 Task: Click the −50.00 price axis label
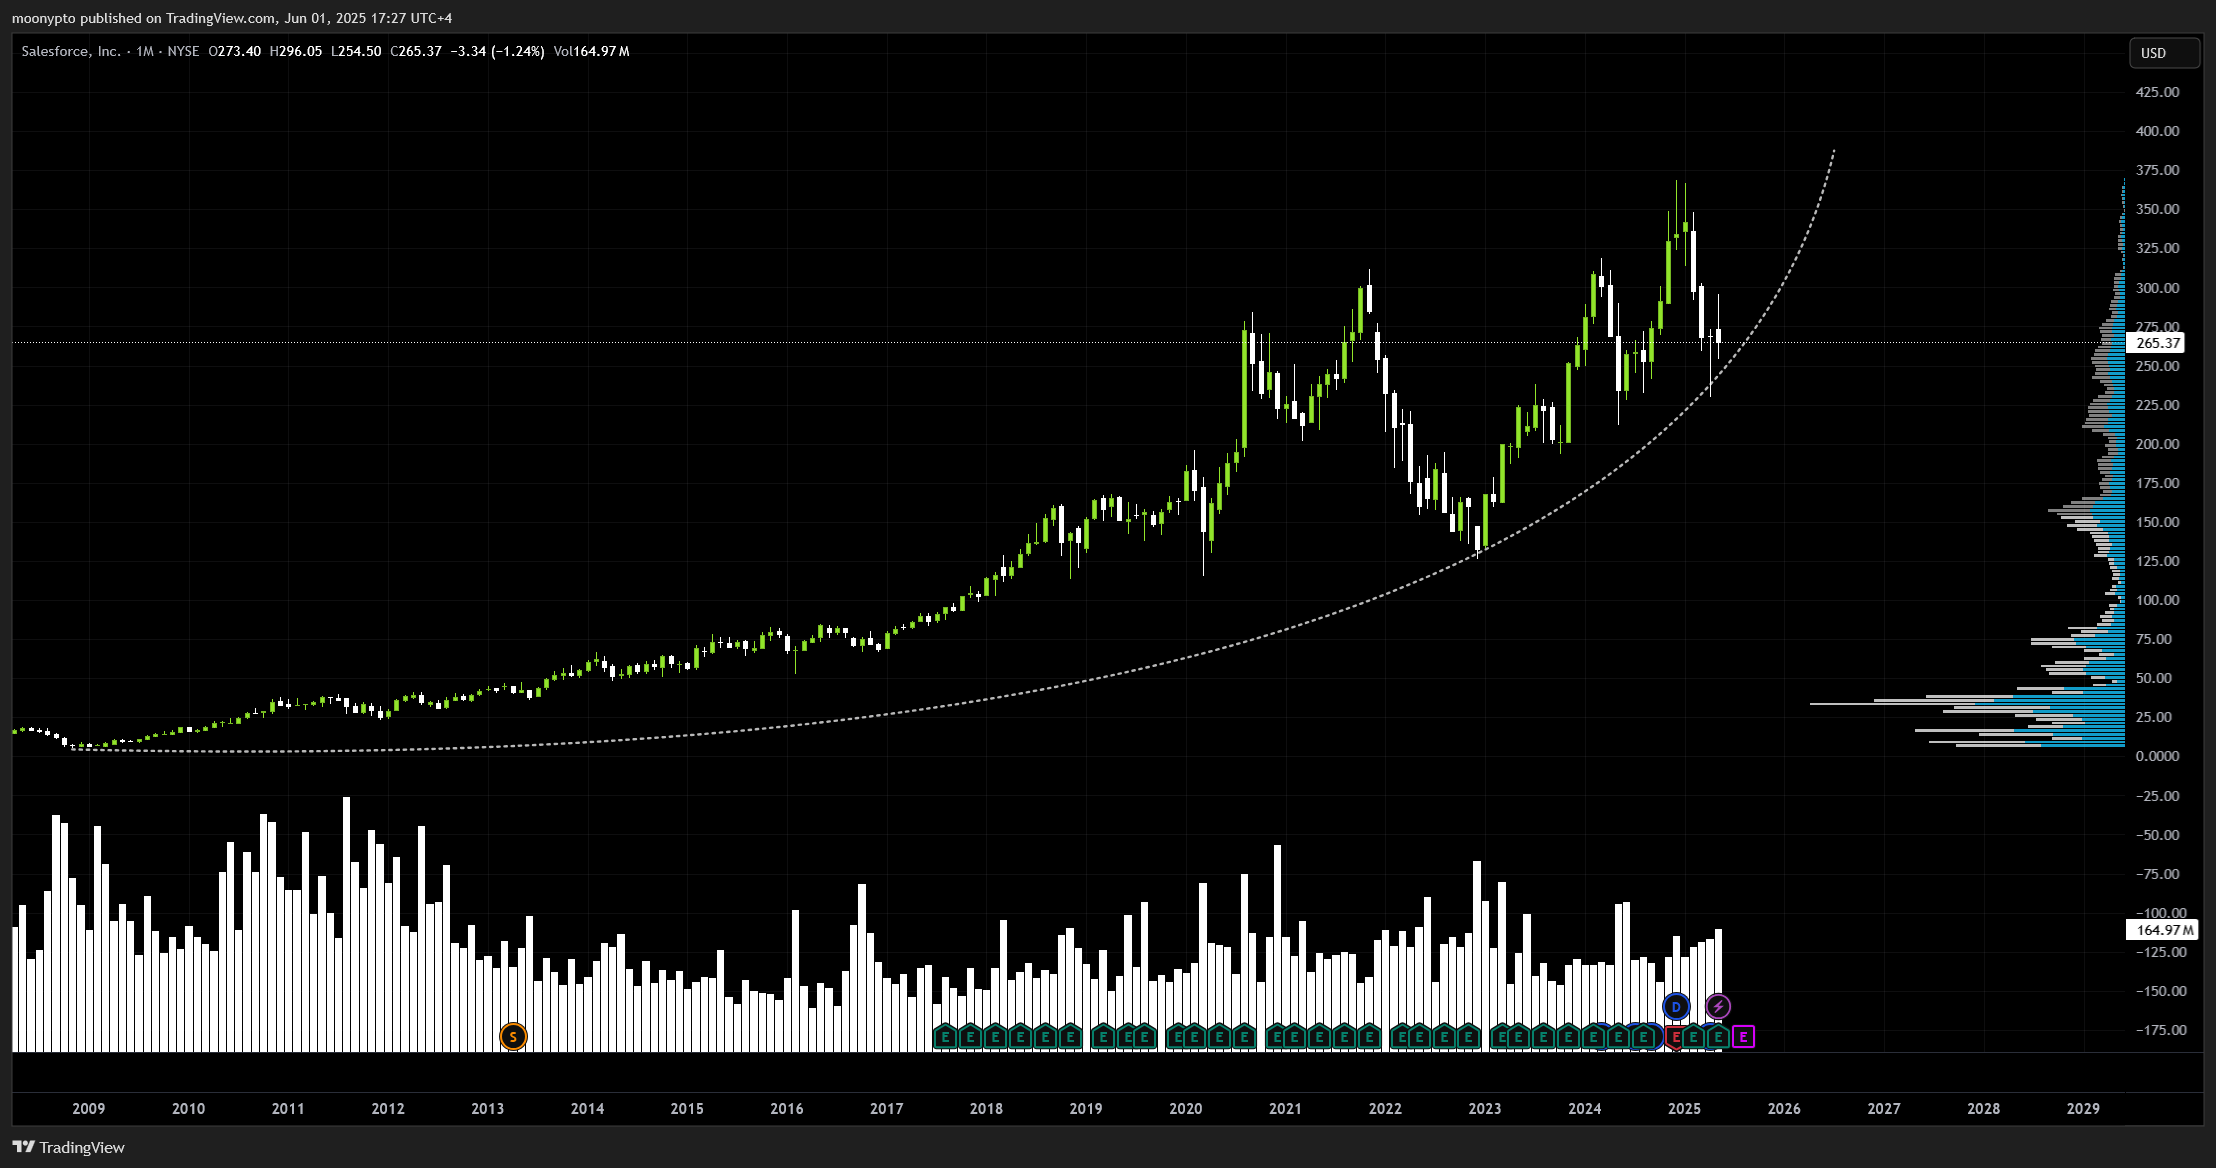coord(2157,835)
